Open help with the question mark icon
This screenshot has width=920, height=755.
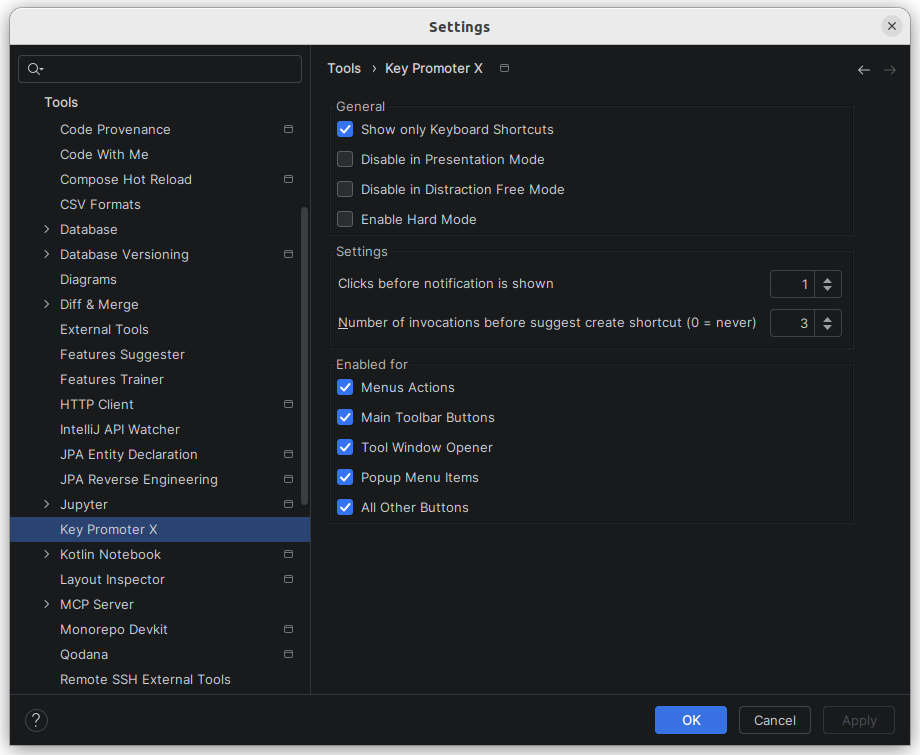(36, 720)
